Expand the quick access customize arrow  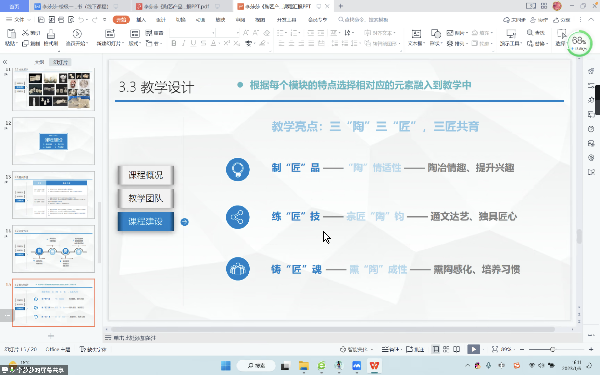pyautogui.click(x=104, y=20)
